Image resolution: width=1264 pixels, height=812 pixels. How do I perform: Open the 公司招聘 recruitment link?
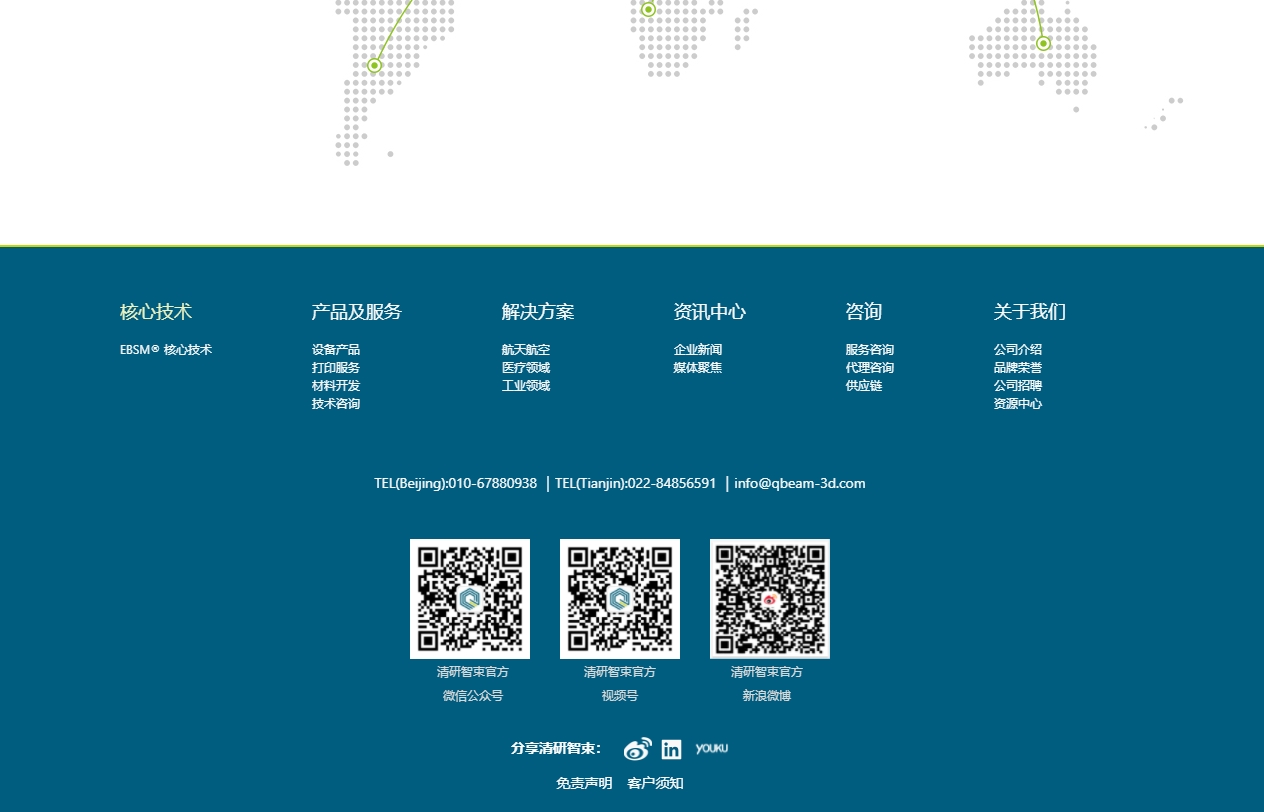1017,385
